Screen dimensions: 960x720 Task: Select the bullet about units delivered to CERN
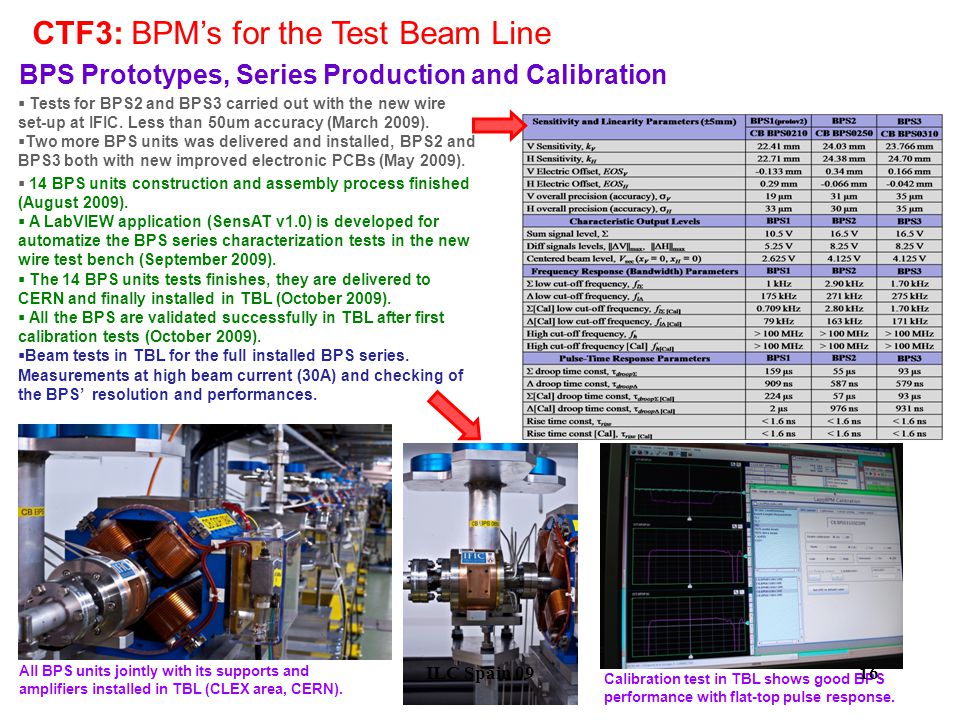point(224,289)
